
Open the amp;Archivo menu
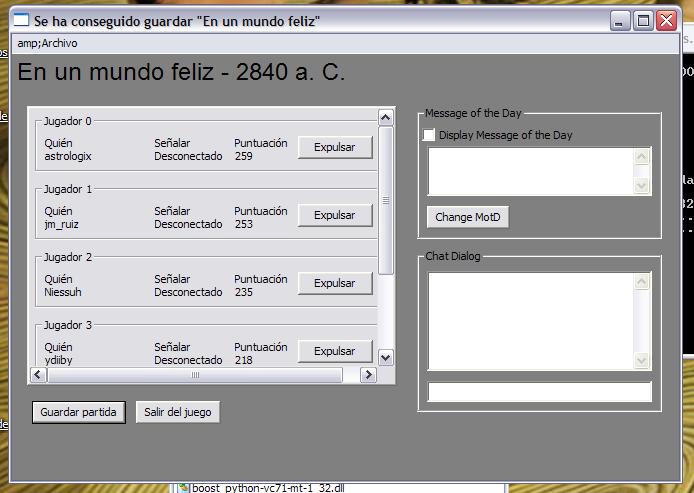(x=47, y=44)
